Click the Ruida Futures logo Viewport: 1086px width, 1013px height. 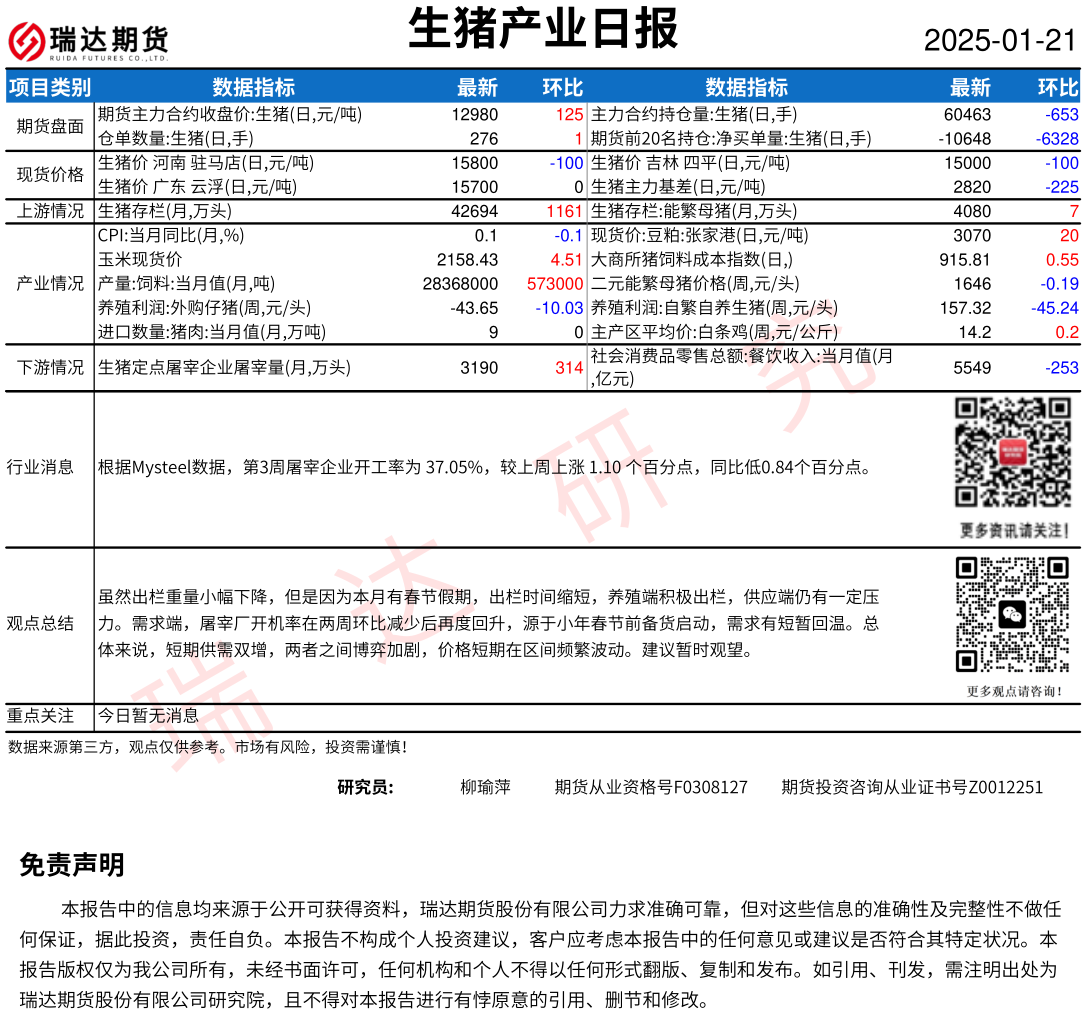88,41
